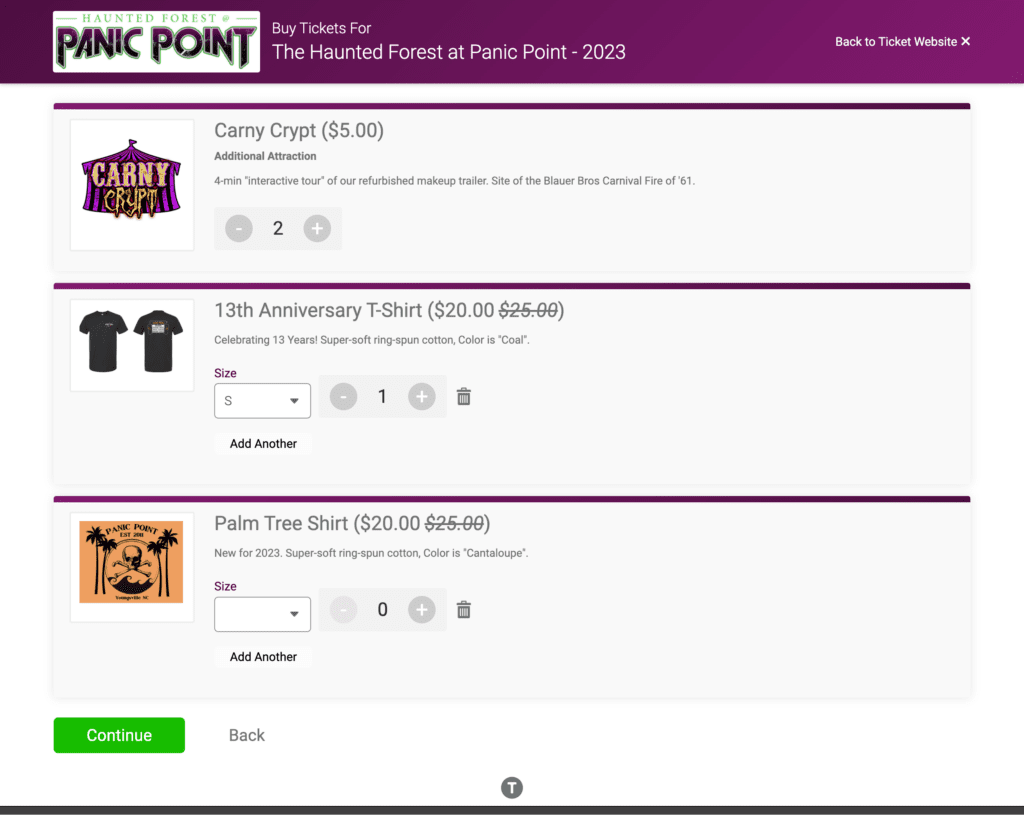The image size is (1024, 815).
Task: Add Another size for Palm Tree Shirt
Action: coord(263,657)
